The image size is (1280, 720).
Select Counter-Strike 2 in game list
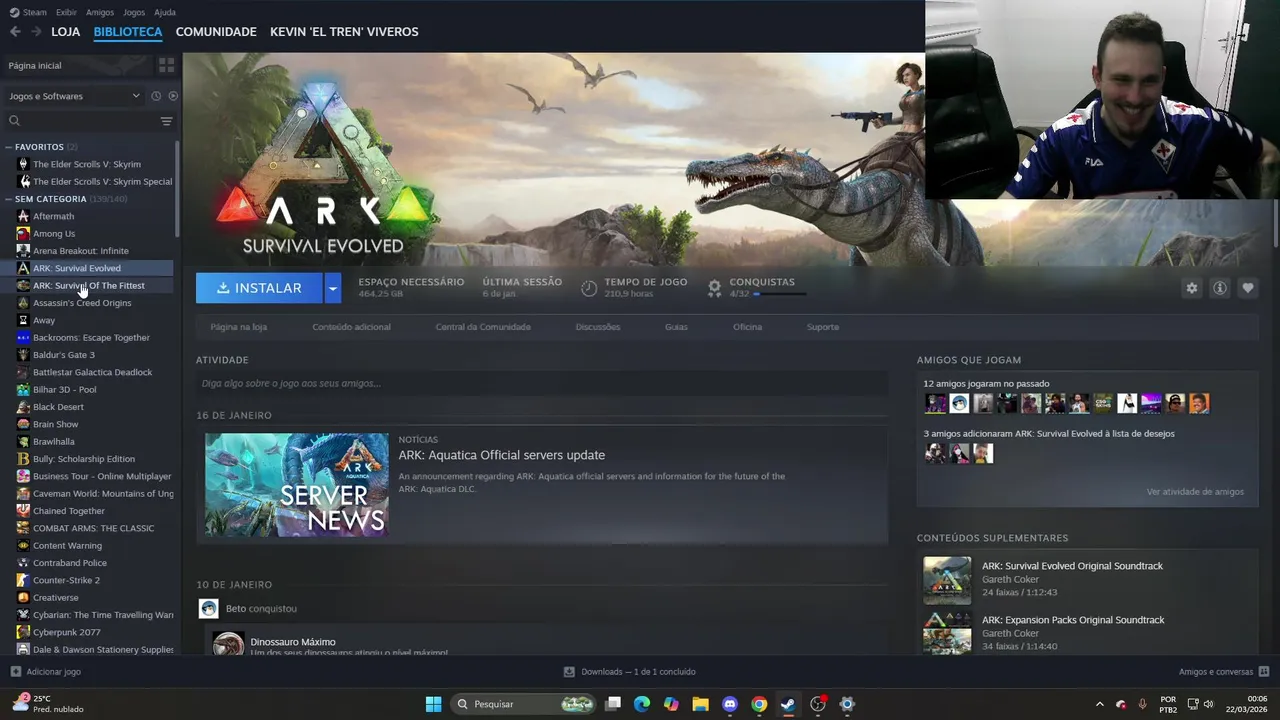66,580
